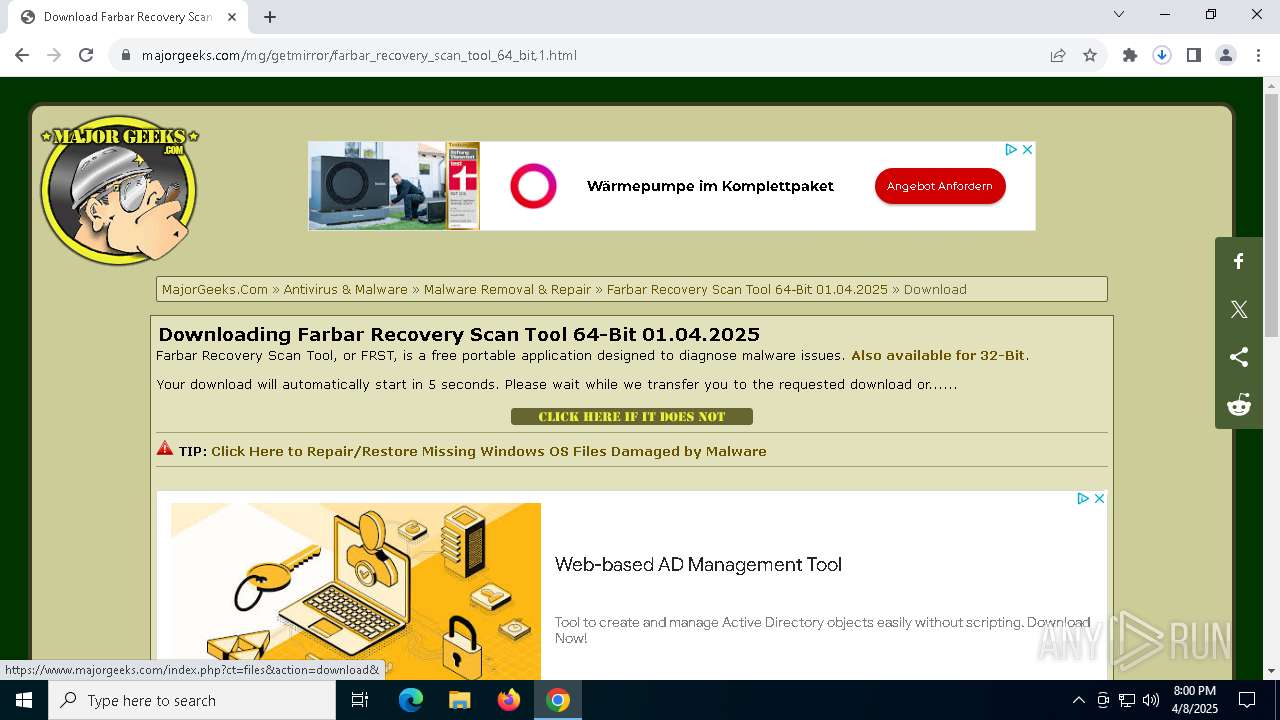Open a new browser tab
Screen dimensions: 1280x720
270,17
